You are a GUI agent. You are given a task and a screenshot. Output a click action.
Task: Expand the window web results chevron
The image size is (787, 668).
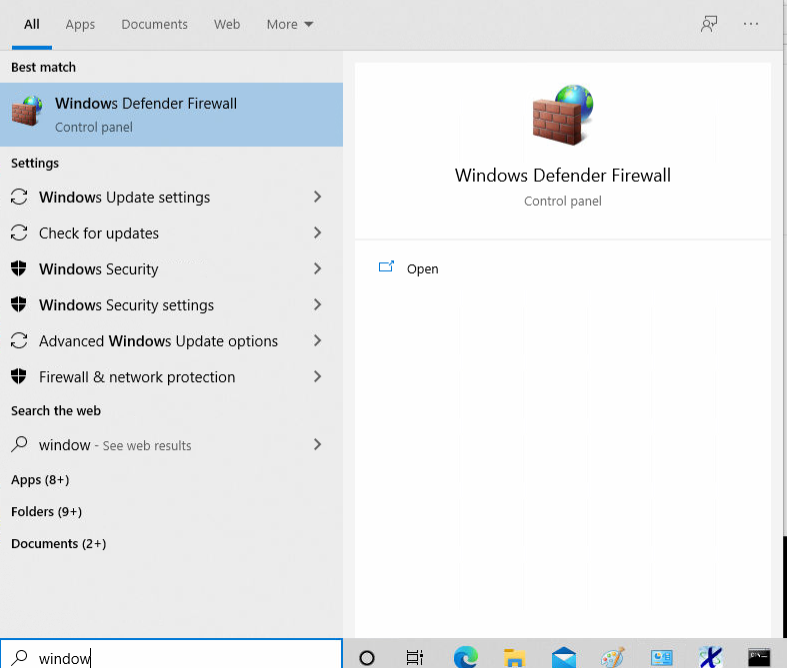tap(317, 445)
